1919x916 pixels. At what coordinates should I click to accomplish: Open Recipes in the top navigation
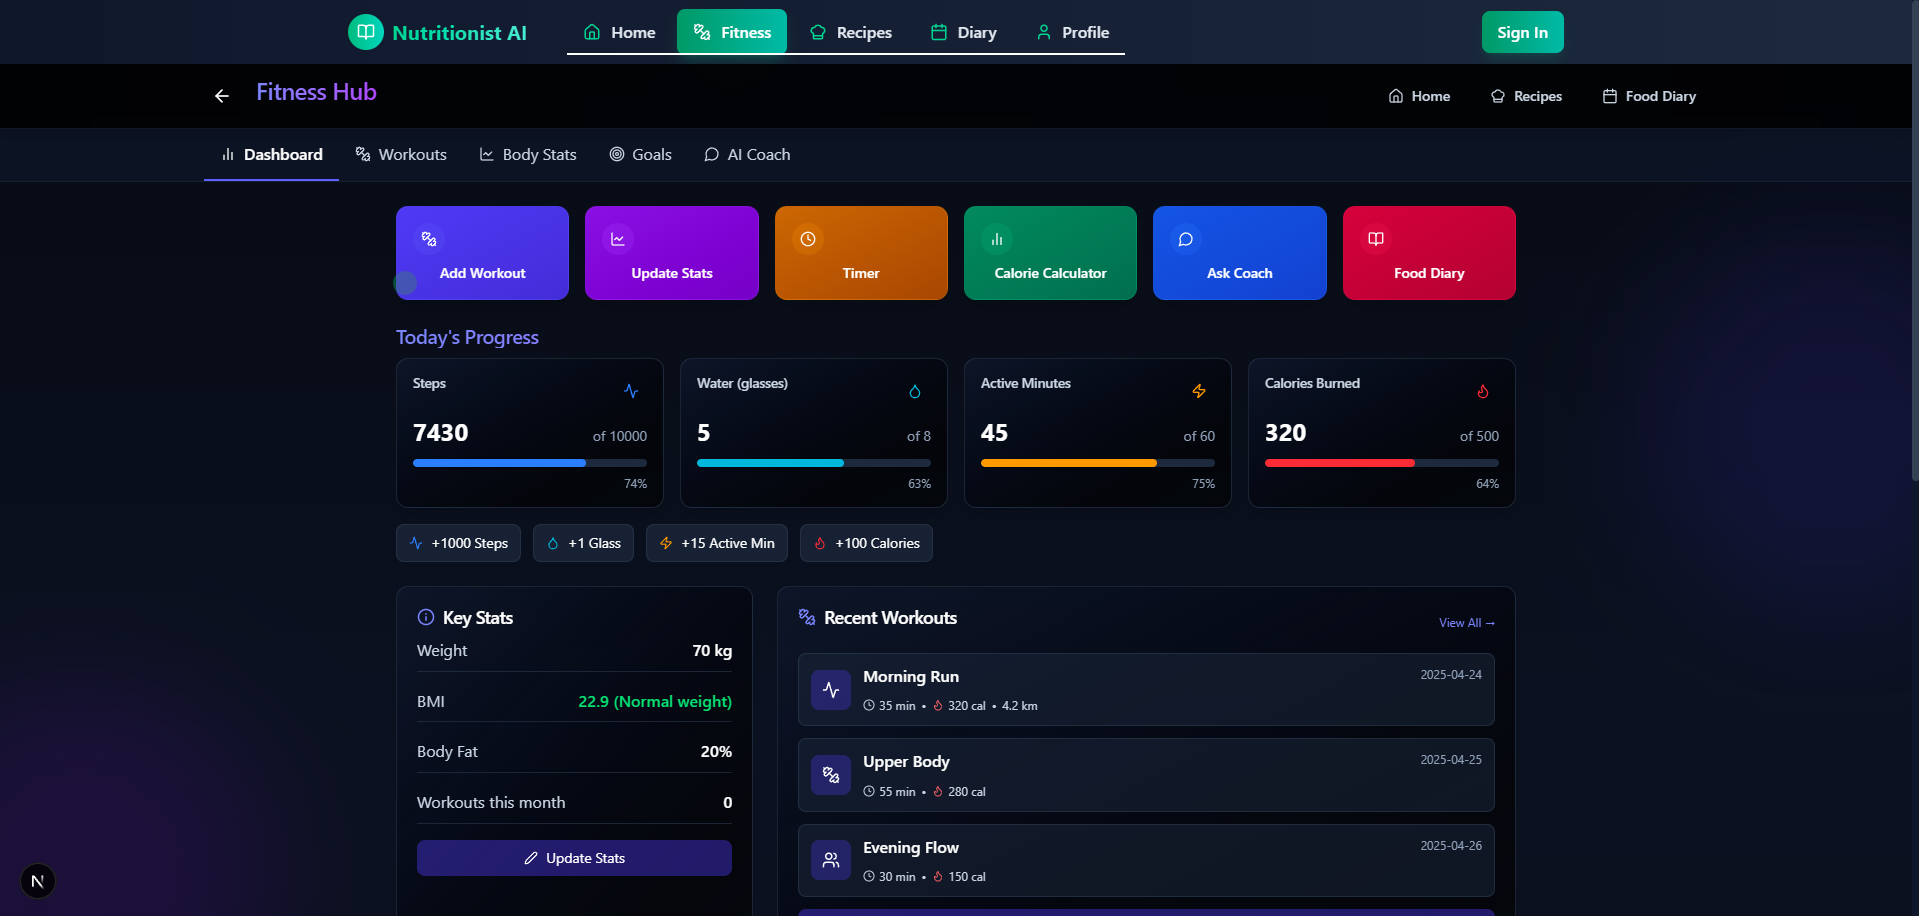coord(851,32)
